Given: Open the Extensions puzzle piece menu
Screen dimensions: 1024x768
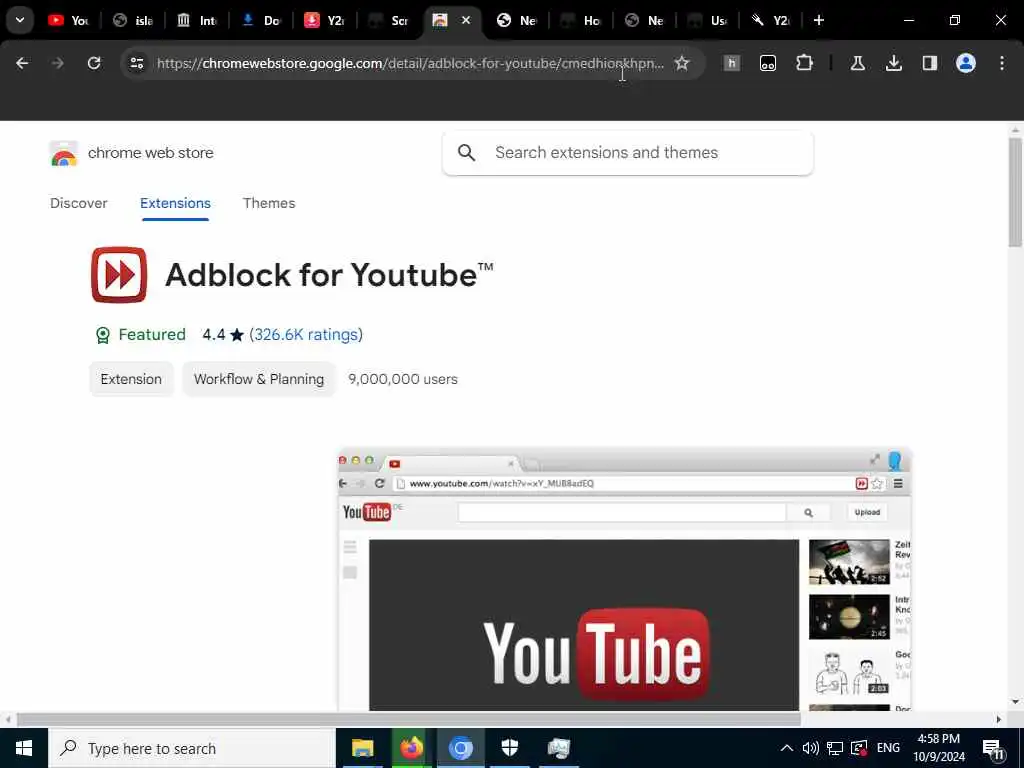Looking at the screenshot, I should point(805,63).
